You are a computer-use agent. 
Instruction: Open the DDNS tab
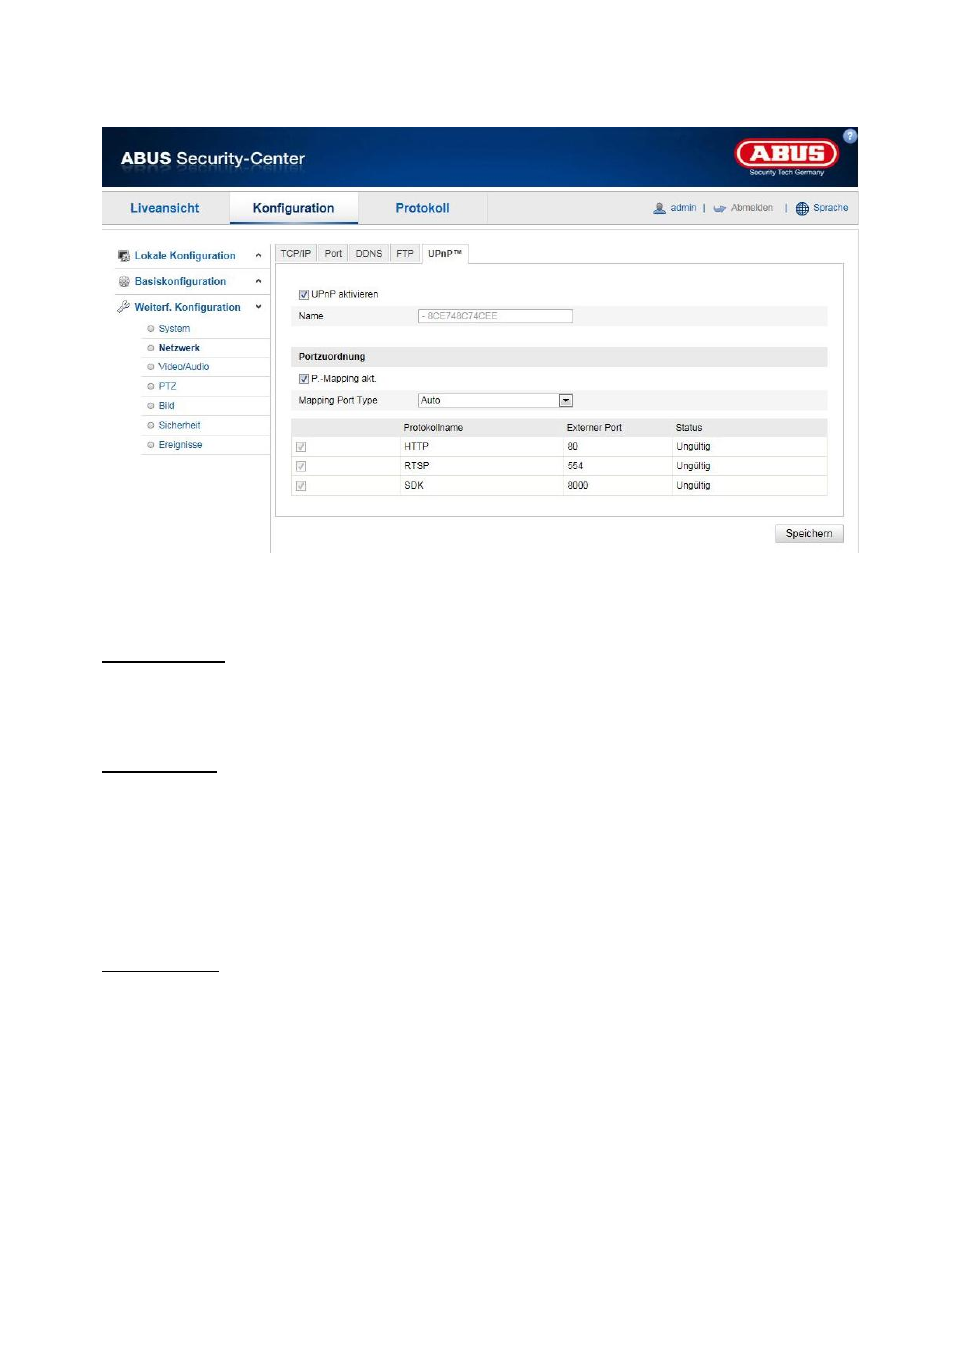(x=369, y=254)
